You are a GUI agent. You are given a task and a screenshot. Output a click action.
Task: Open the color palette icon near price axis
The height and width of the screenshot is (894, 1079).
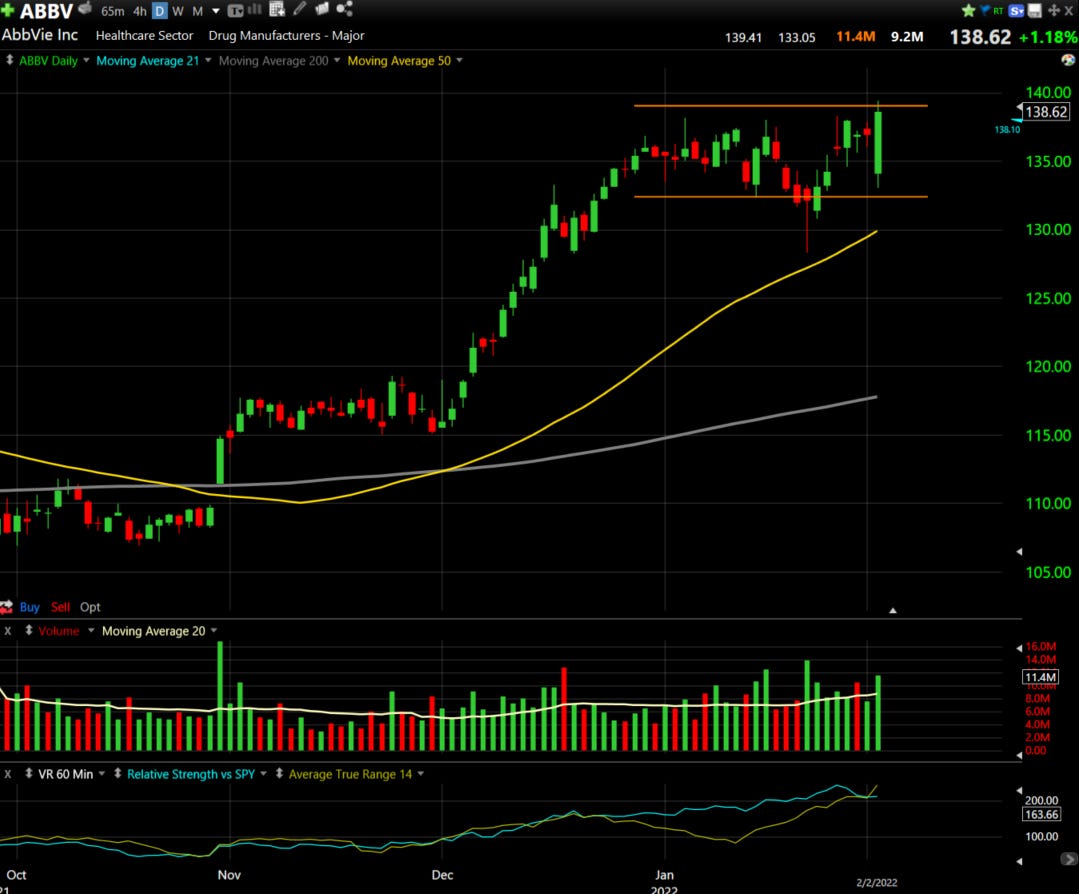[1068, 60]
